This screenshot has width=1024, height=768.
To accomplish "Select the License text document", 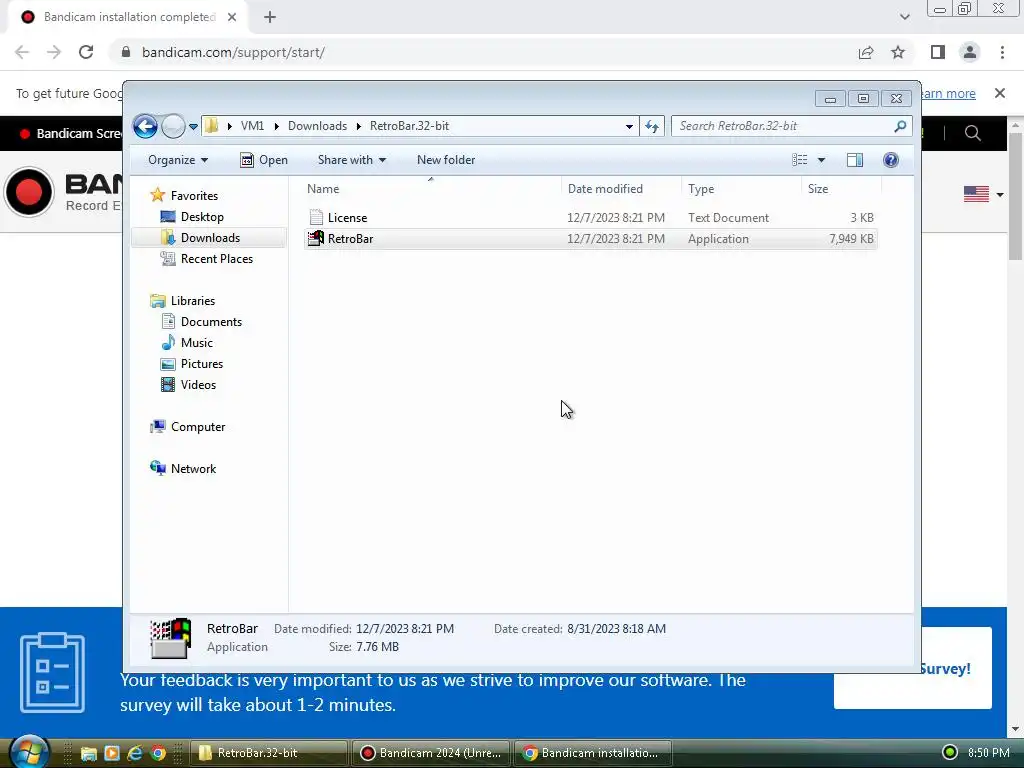I will click(590, 217).
